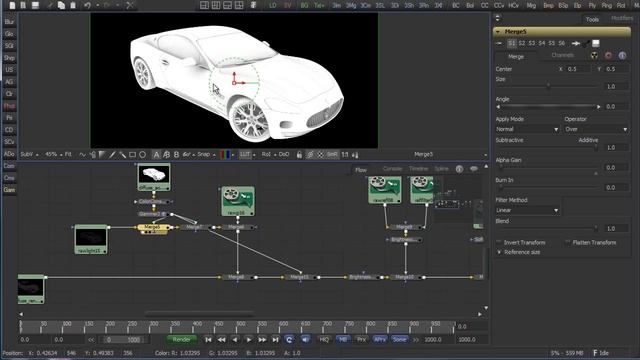The height and width of the screenshot is (360, 640).
Task: Toggle the Some render button
Action: [x=400, y=340]
